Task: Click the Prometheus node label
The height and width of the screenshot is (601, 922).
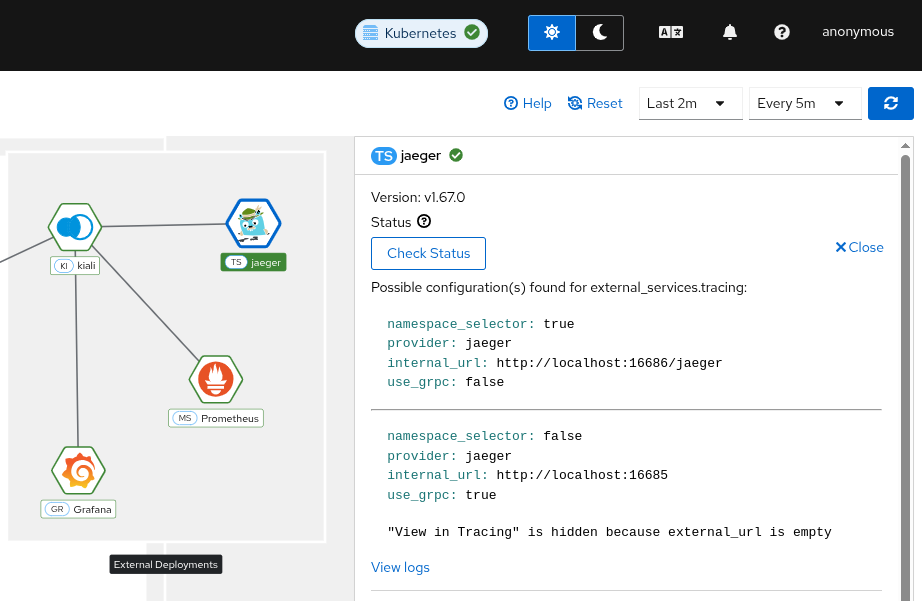Action: coord(216,418)
